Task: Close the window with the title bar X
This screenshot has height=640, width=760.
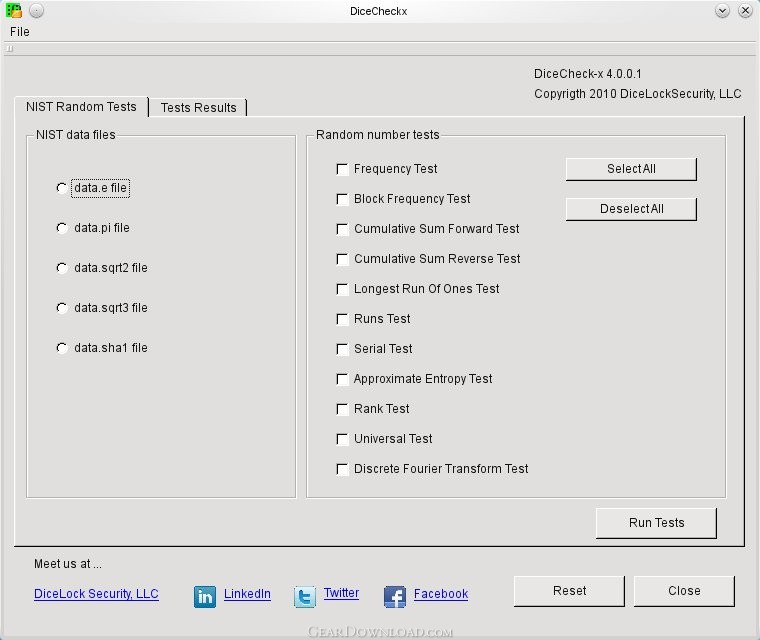Action: coord(745,10)
